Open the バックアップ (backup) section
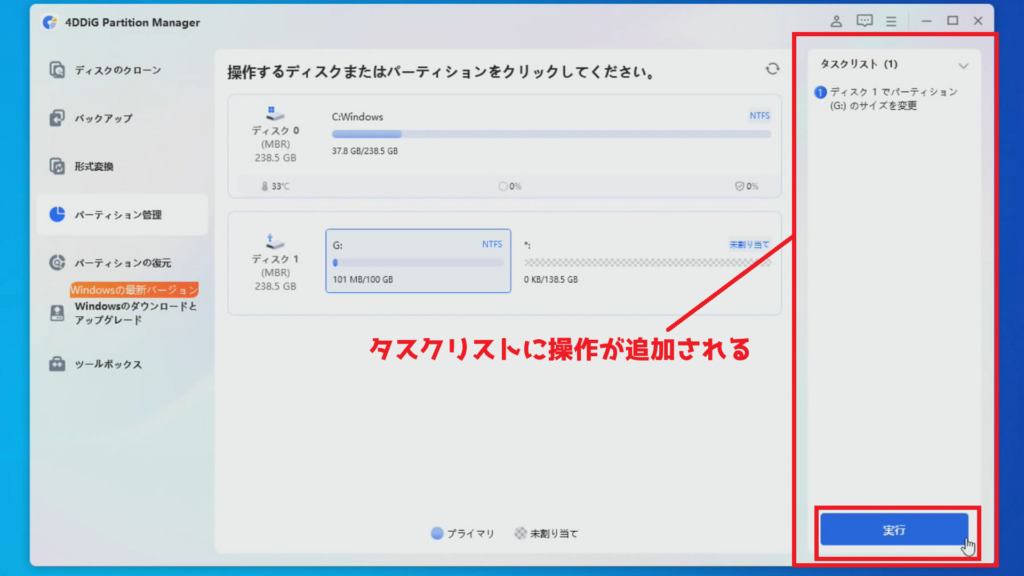 (103, 119)
